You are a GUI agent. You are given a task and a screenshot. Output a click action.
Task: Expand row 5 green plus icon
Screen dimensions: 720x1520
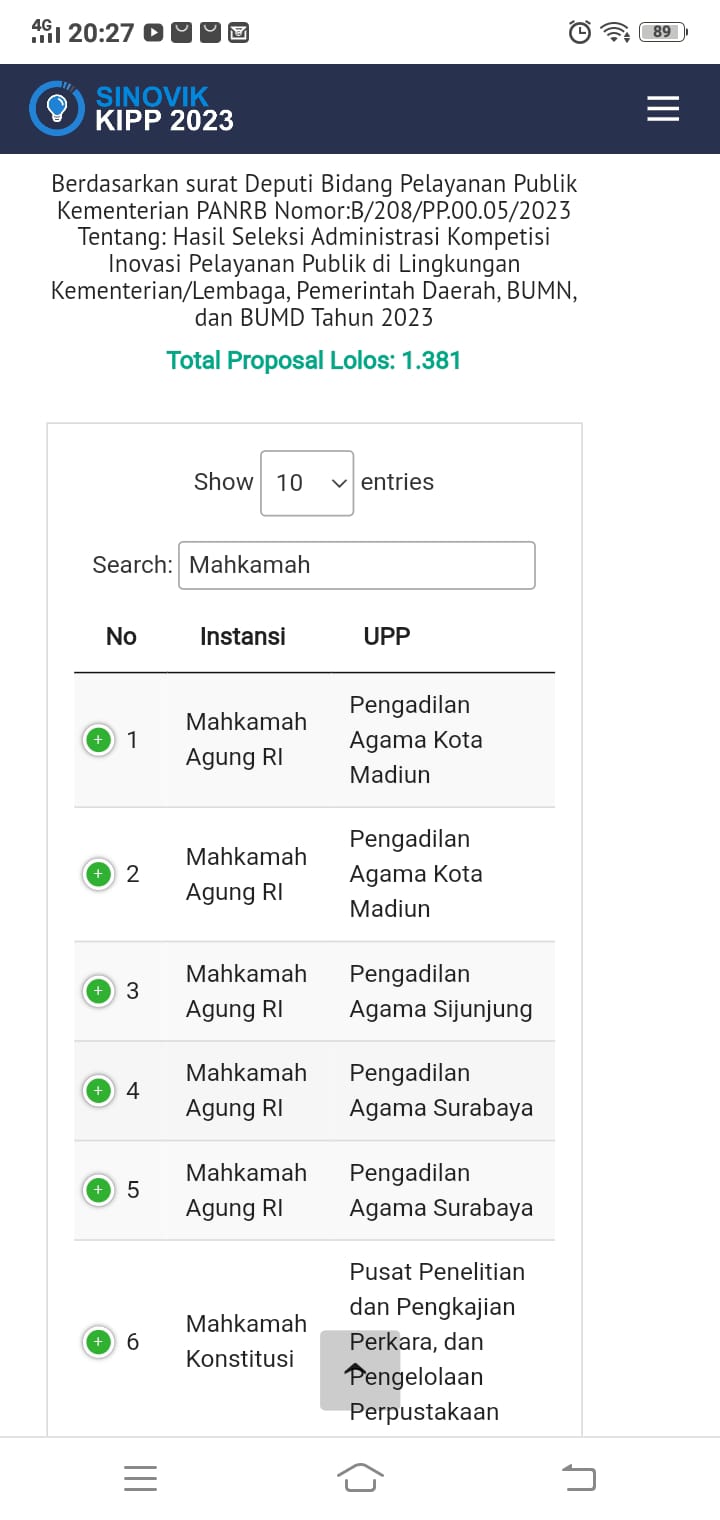(98, 1190)
